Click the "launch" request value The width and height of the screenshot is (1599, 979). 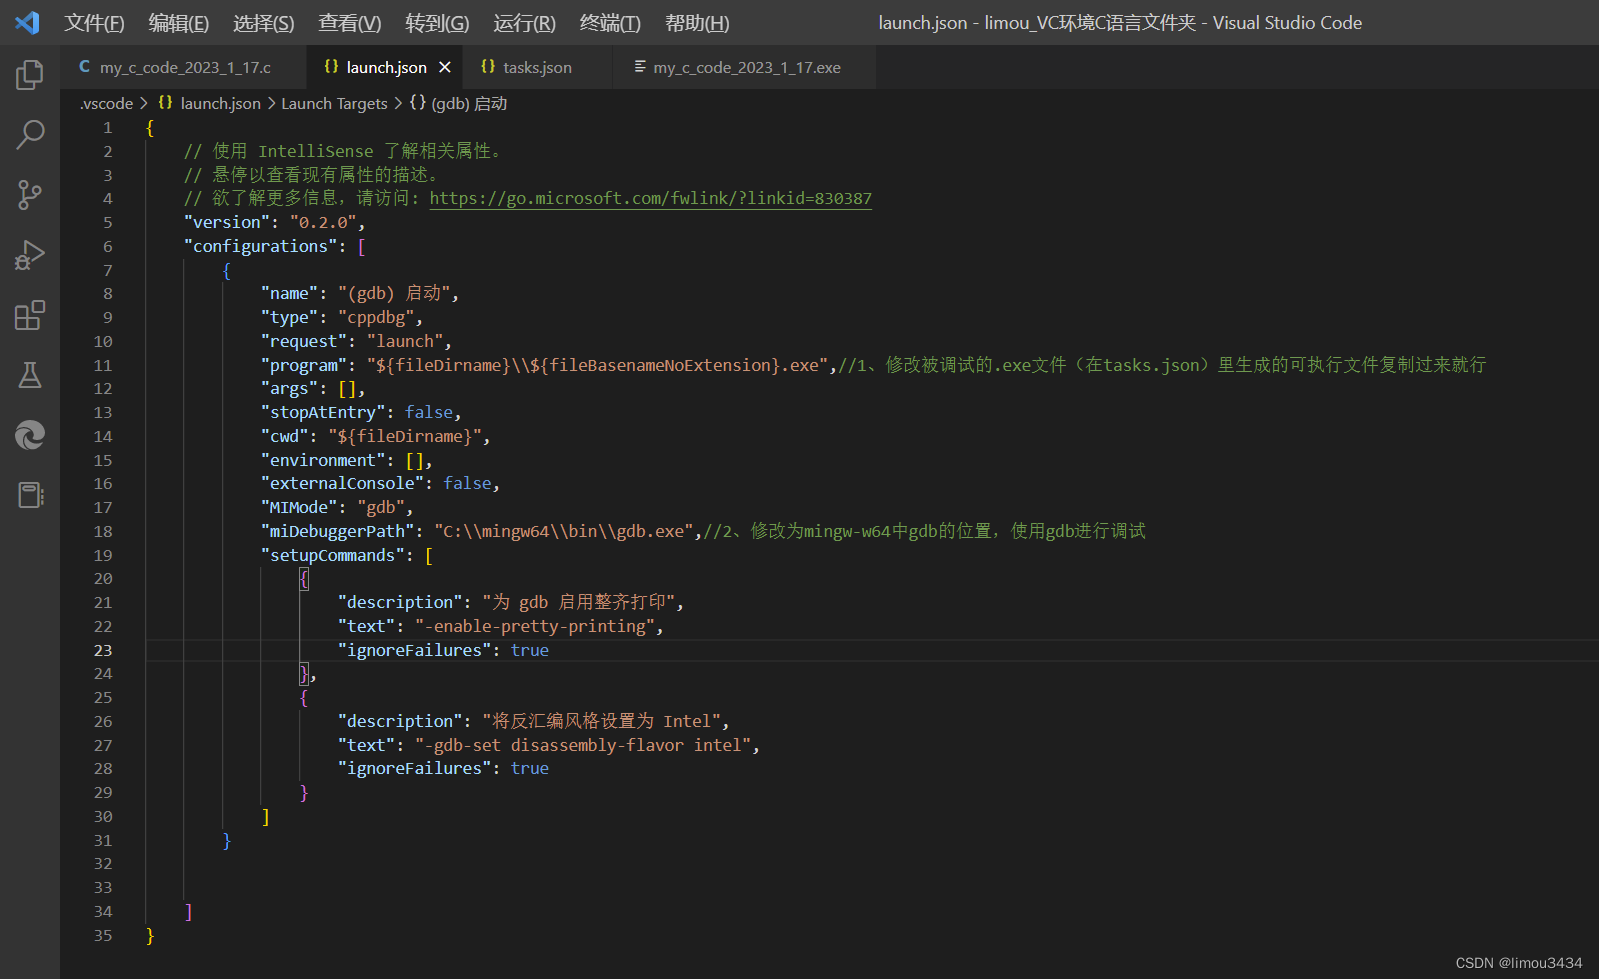point(405,341)
